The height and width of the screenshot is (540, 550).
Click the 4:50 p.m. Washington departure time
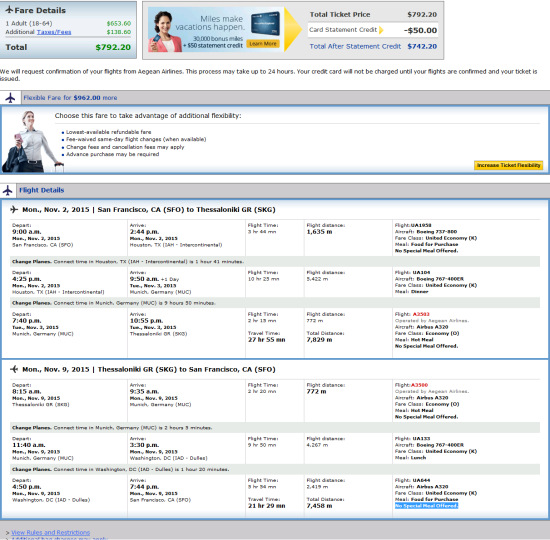pos(27,487)
